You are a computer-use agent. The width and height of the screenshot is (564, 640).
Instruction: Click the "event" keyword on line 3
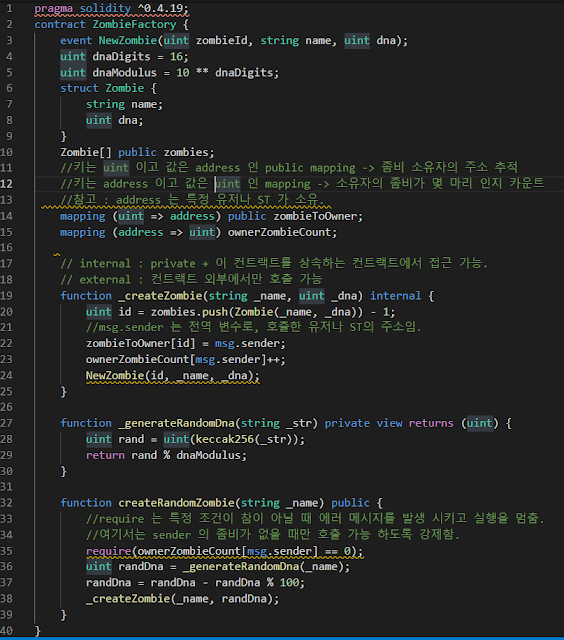click(76, 40)
